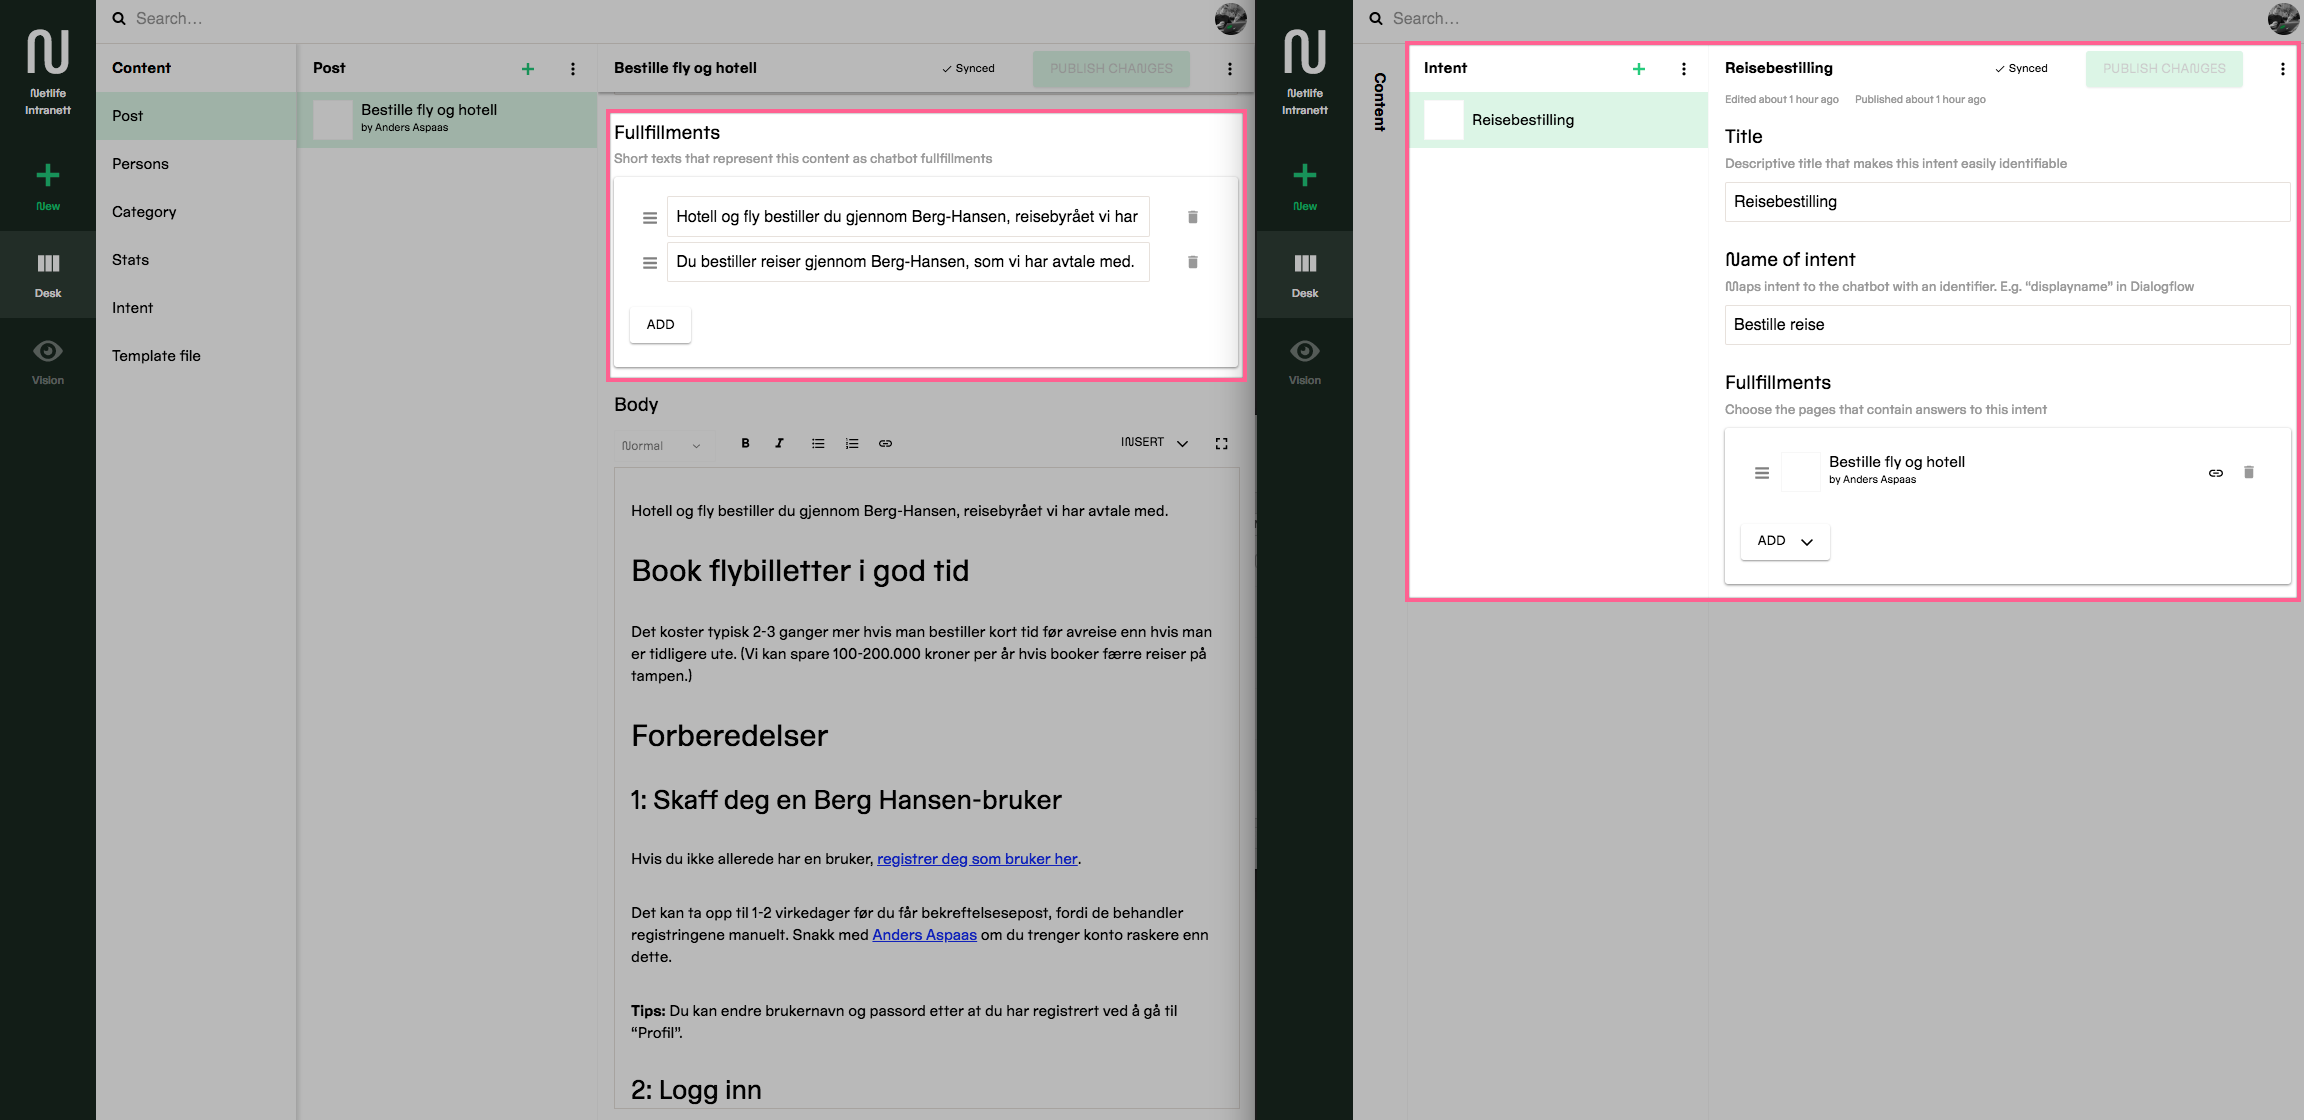Viewport: 2304px width, 1120px height.
Task: Click the Name of intent input field
Action: tap(2006, 325)
